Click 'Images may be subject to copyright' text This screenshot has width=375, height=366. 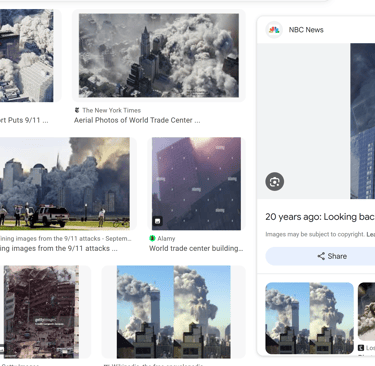click(x=315, y=234)
